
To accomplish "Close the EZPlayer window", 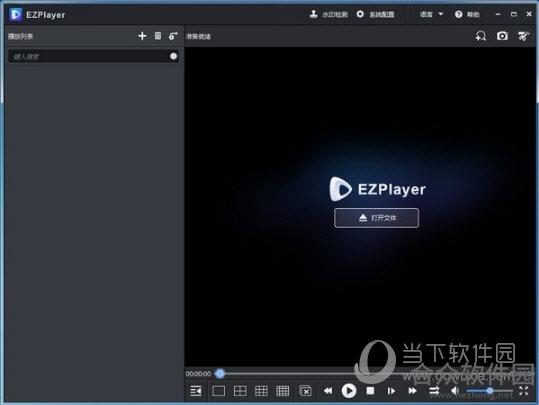I will (529, 14).
